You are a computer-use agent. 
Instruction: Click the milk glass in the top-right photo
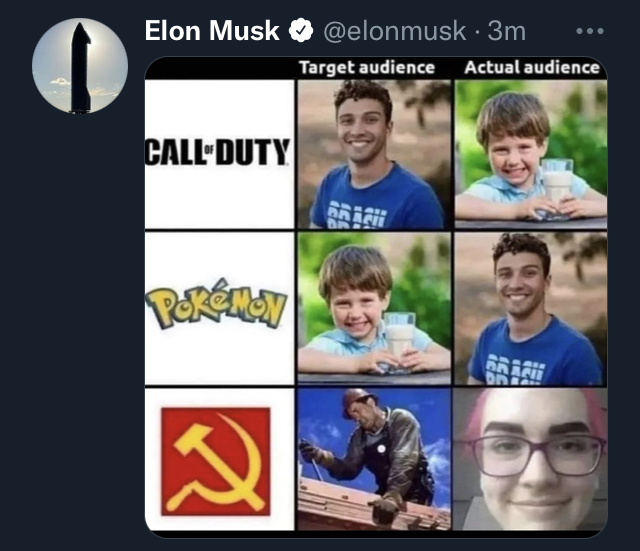pyautogui.click(x=559, y=183)
